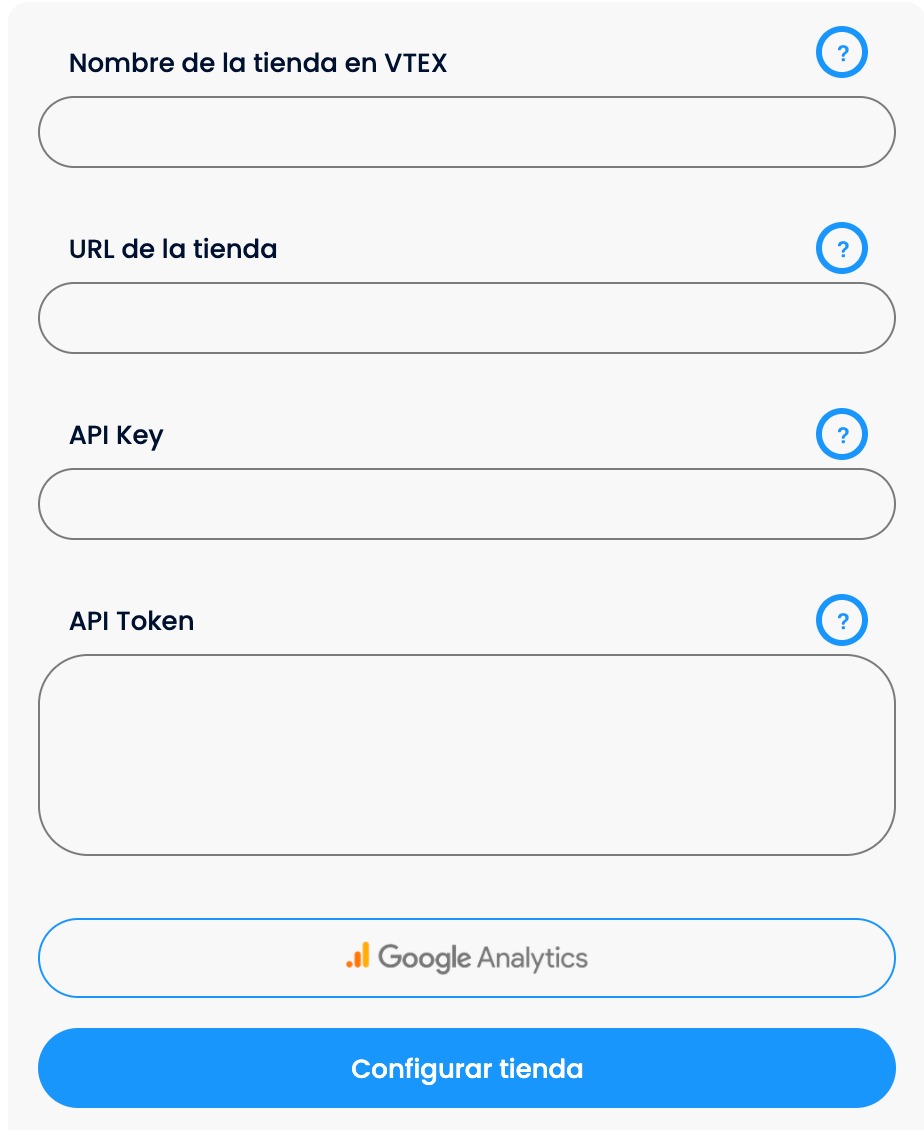The width and height of the screenshot is (924, 1130).
Task: Click the "API Key" field label
Action: (x=116, y=435)
